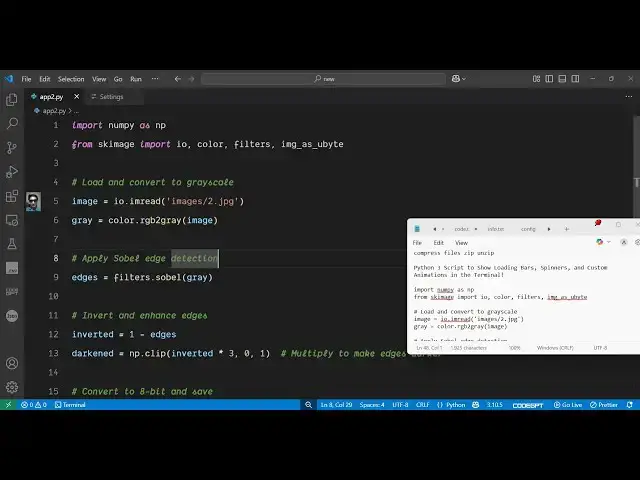The width and height of the screenshot is (640, 480).
Task: Open Notepad Copilot dropdown arrow
Action: pos(609,242)
